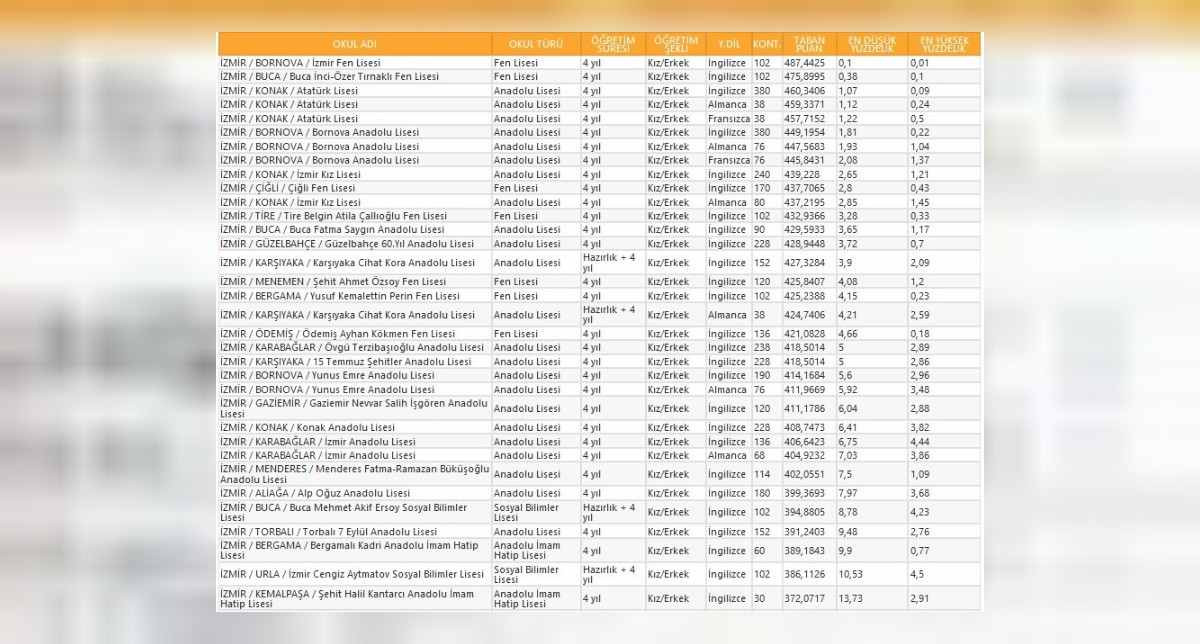Screen dimensions: 1200x644
Task: Select the quota value 240
Action: pyautogui.click(x=762, y=175)
